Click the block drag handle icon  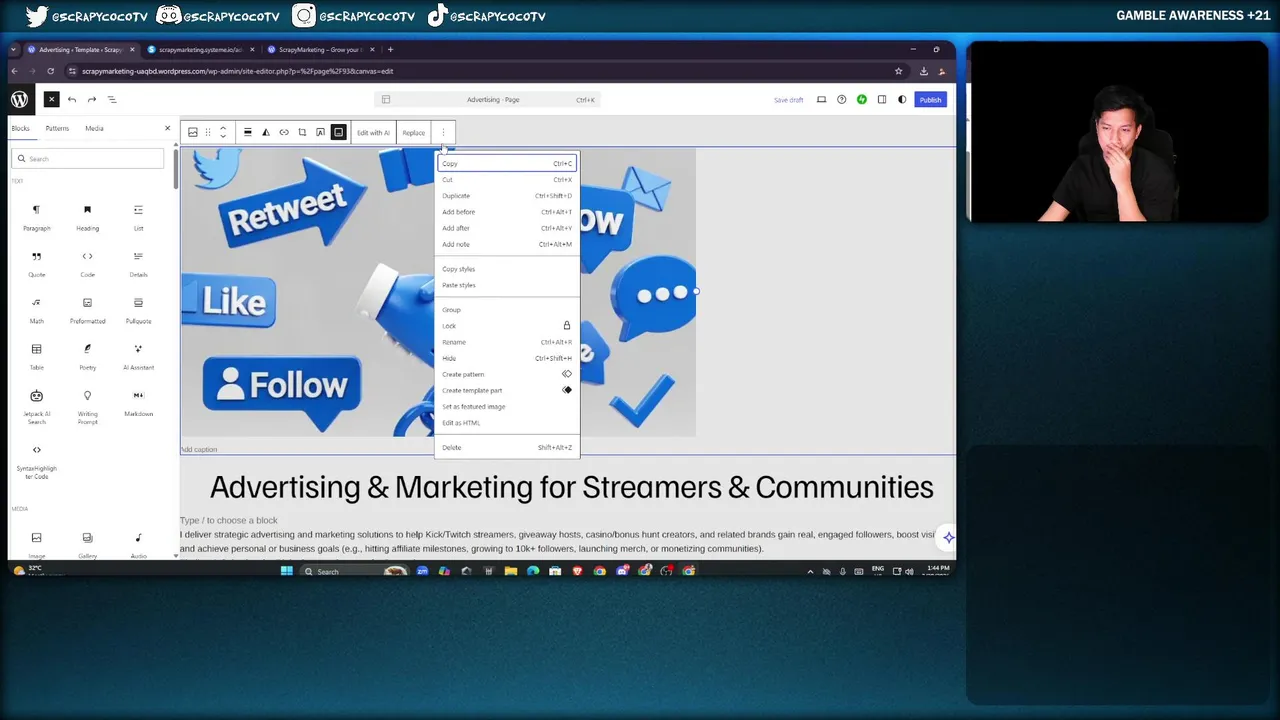pyautogui.click(x=208, y=132)
